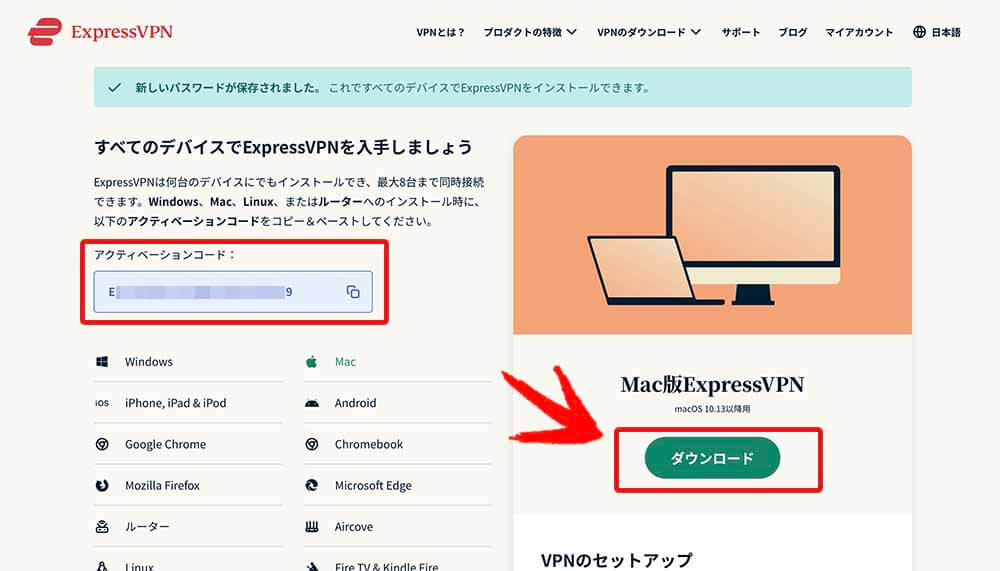This screenshot has width=1000, height=571.
Task: Click the router icon beside ルーター
Action: point(102,527)
